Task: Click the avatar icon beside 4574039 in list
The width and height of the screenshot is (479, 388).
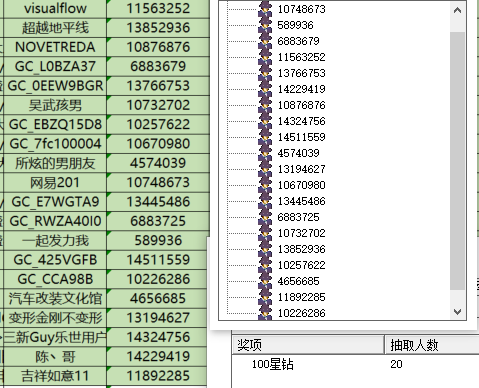Action: point(265,153)
